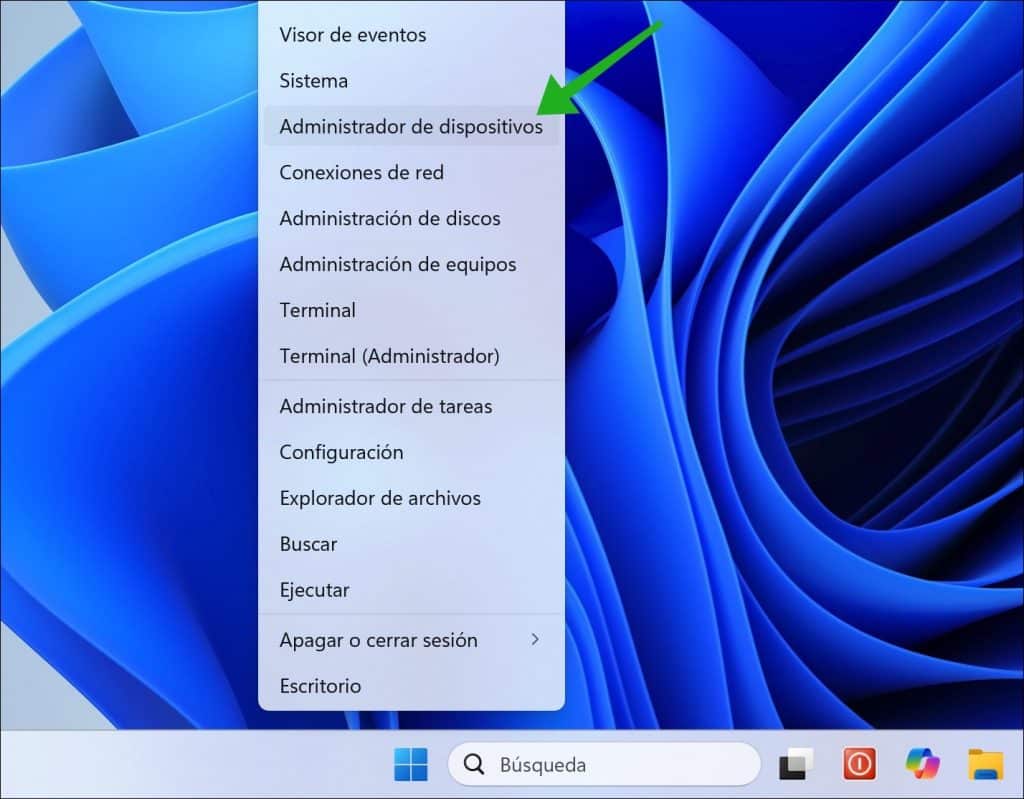The width and height of the screenshot is (1024, 799).
Task: Open Configuración settings entry
Action: [x=411, y=452]
